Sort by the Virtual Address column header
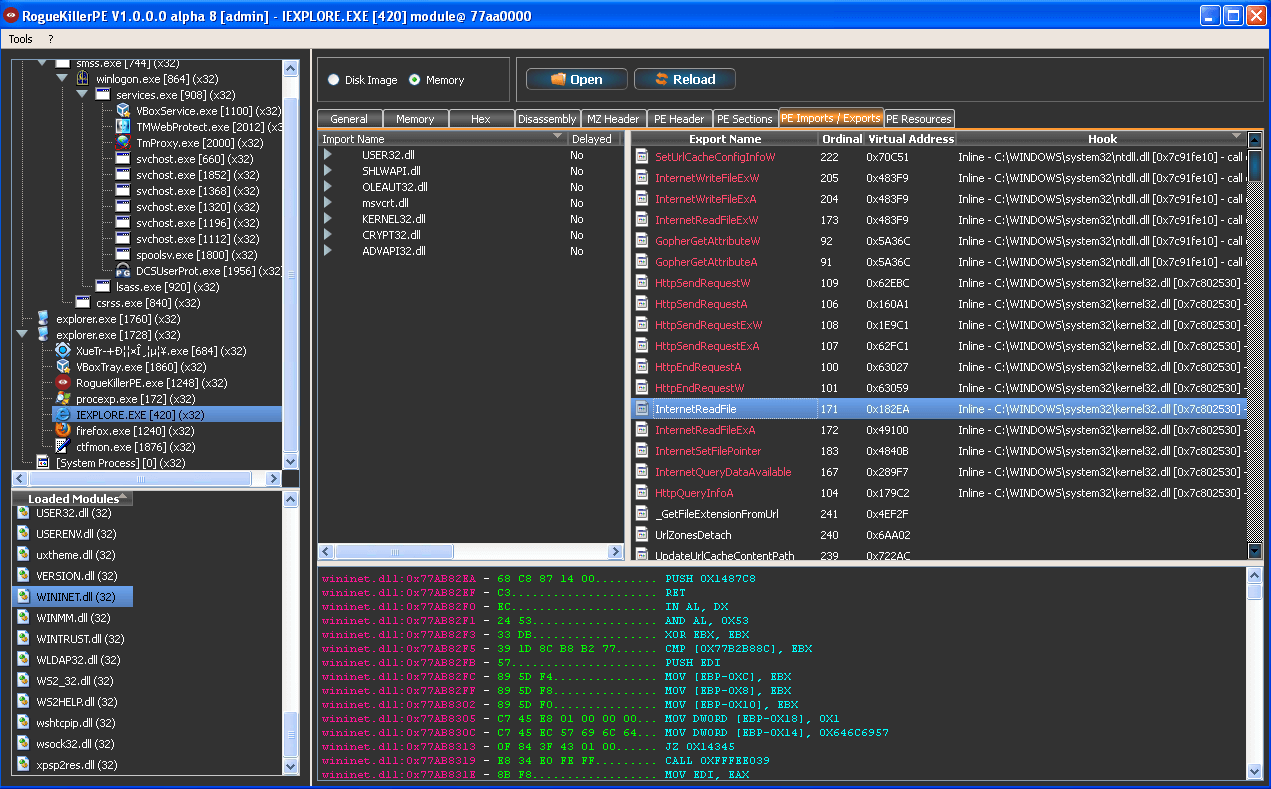Viewport: 1271px width, 789px height. (910, 139)
